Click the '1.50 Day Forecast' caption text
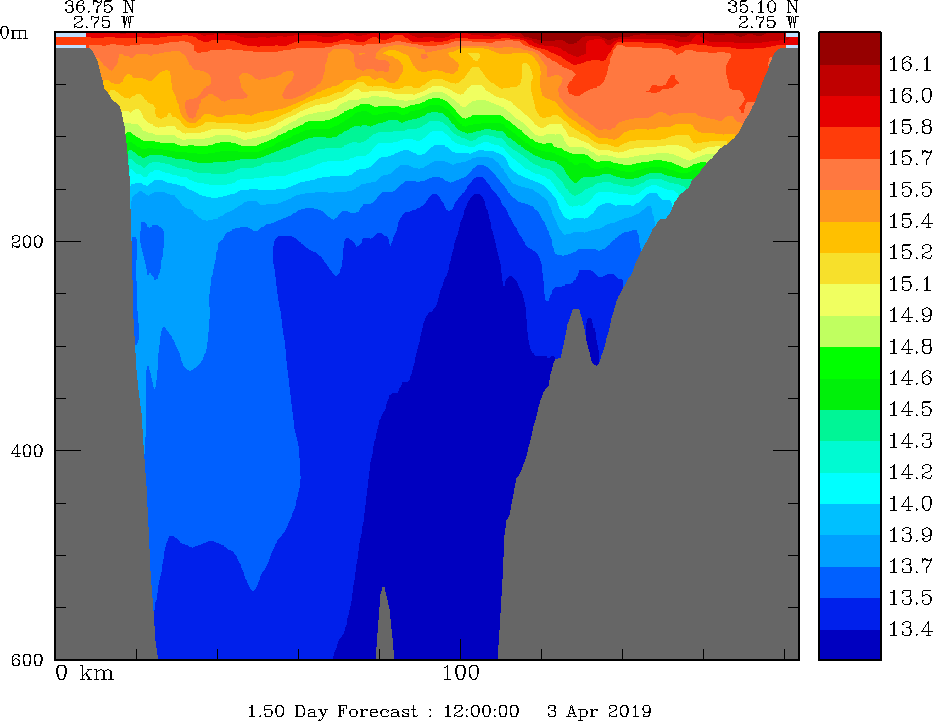Image resolution: width=933 pixels, height=721 pixels. (x=333, y=711)
